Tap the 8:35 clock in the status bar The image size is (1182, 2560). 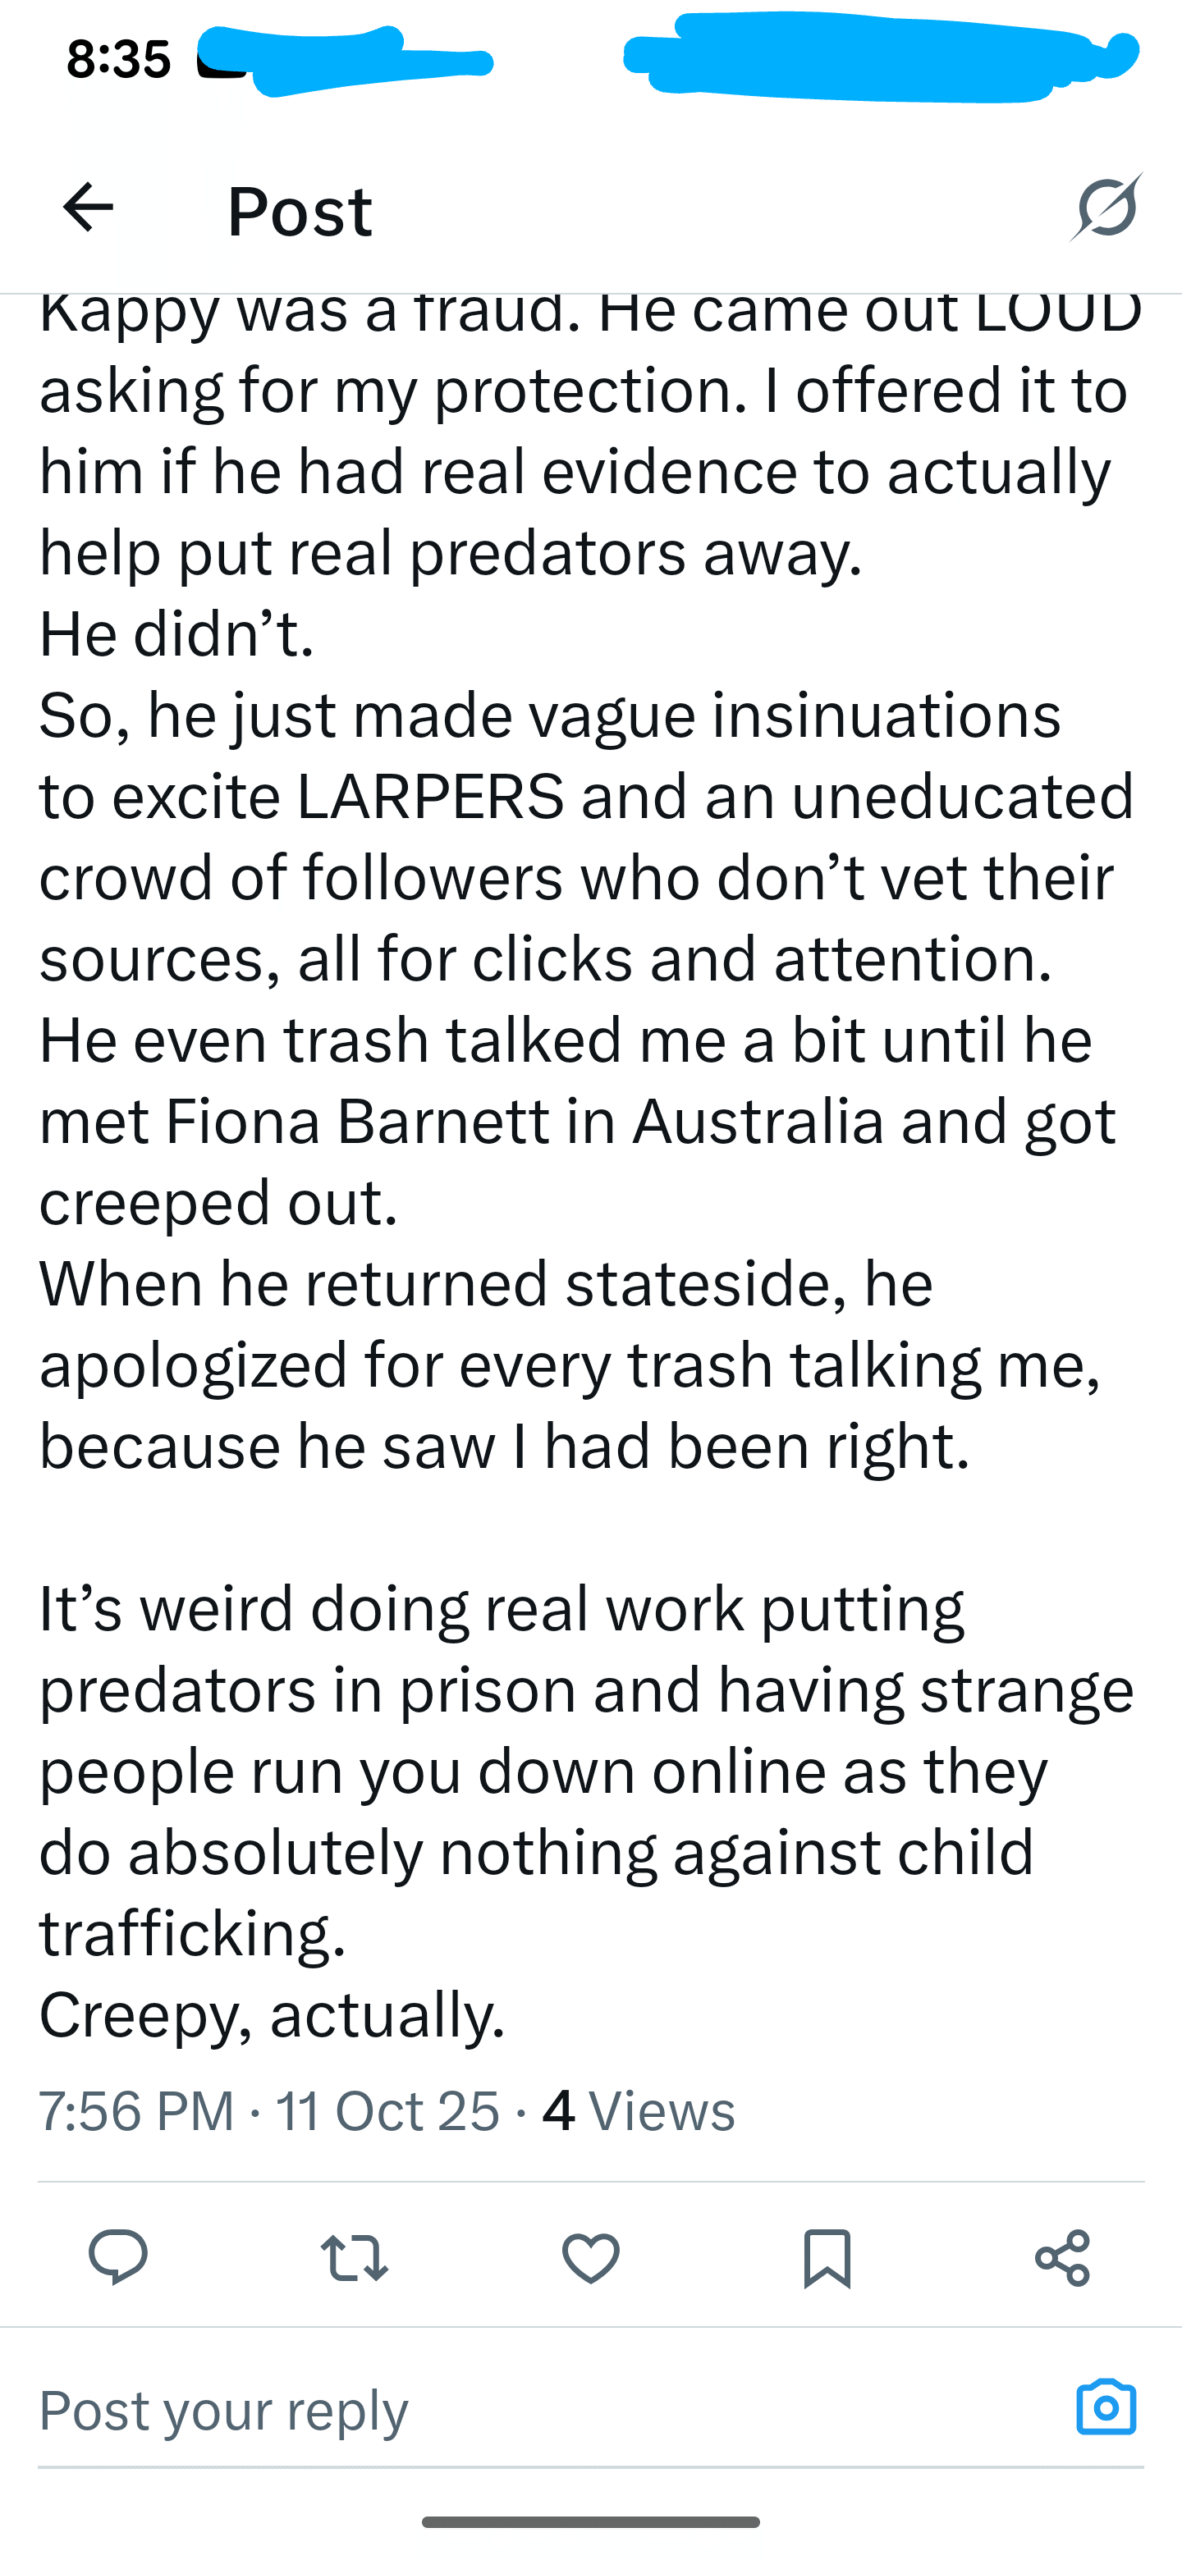point(118,58)
